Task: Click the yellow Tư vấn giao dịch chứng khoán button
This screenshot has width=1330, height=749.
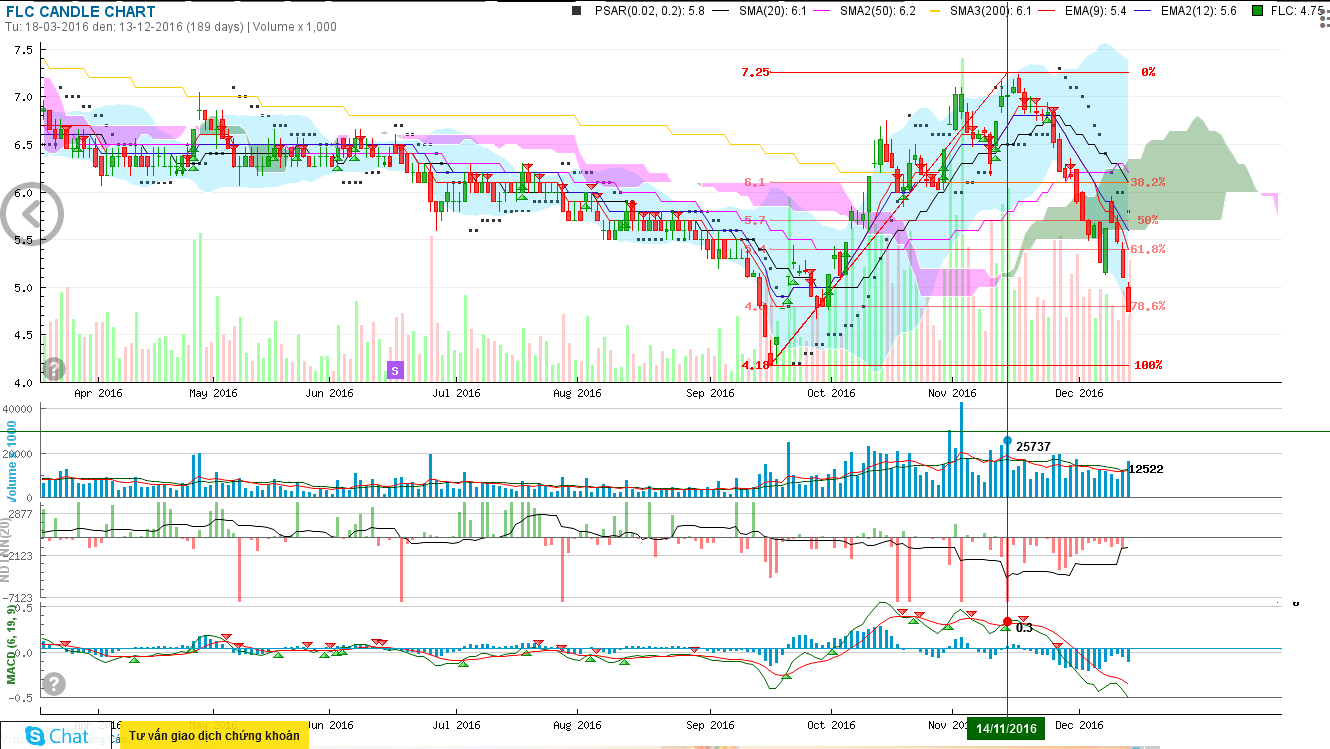Action: (x=214, y=736)
